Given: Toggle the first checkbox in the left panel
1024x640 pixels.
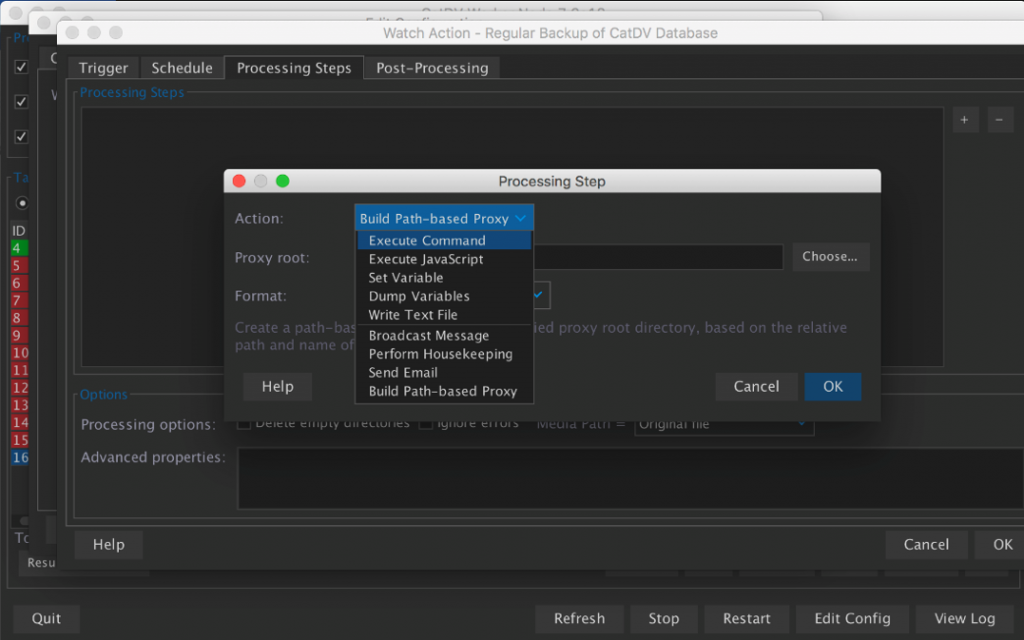Looking at the screenshot, I should (x=21, y=68).
